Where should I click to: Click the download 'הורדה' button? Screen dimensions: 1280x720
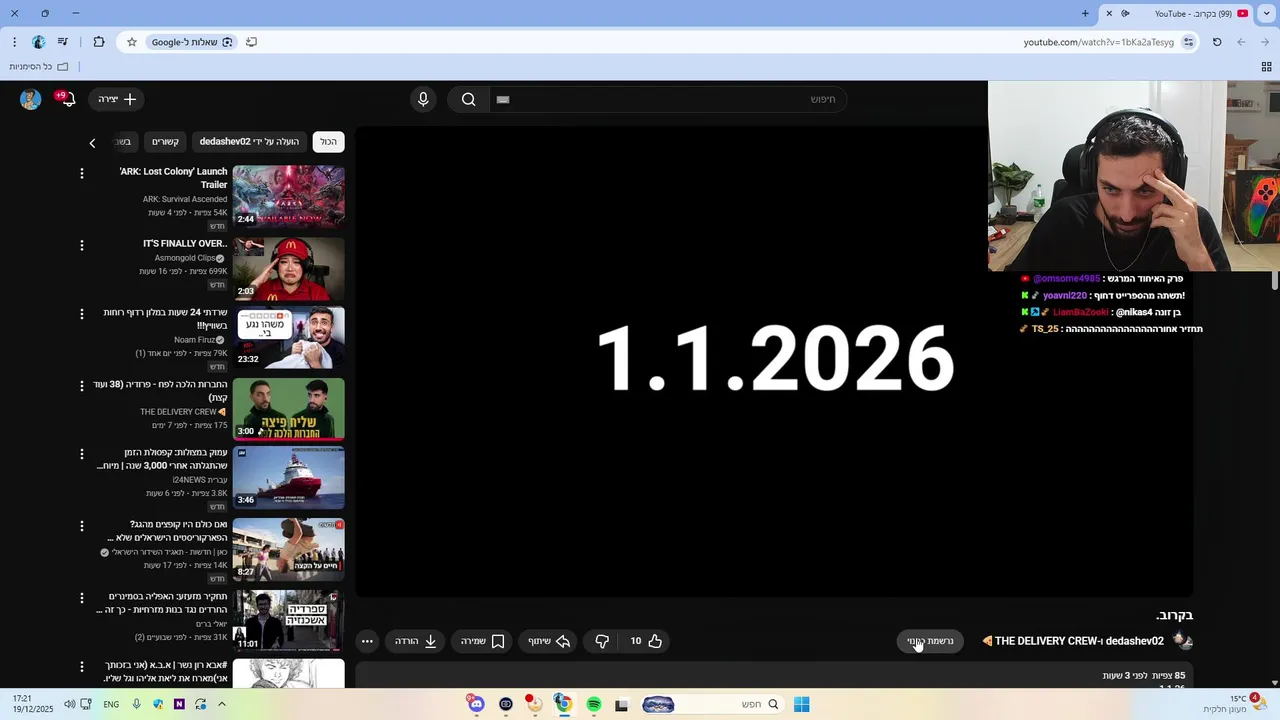(x=416, y=641)
